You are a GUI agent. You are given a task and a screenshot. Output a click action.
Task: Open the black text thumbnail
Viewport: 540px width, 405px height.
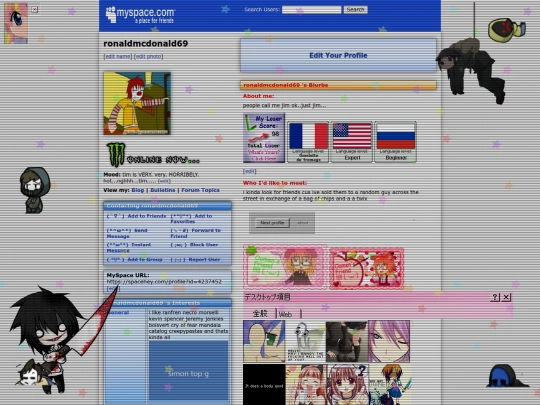pyautogui.click(x=264, y=385)
